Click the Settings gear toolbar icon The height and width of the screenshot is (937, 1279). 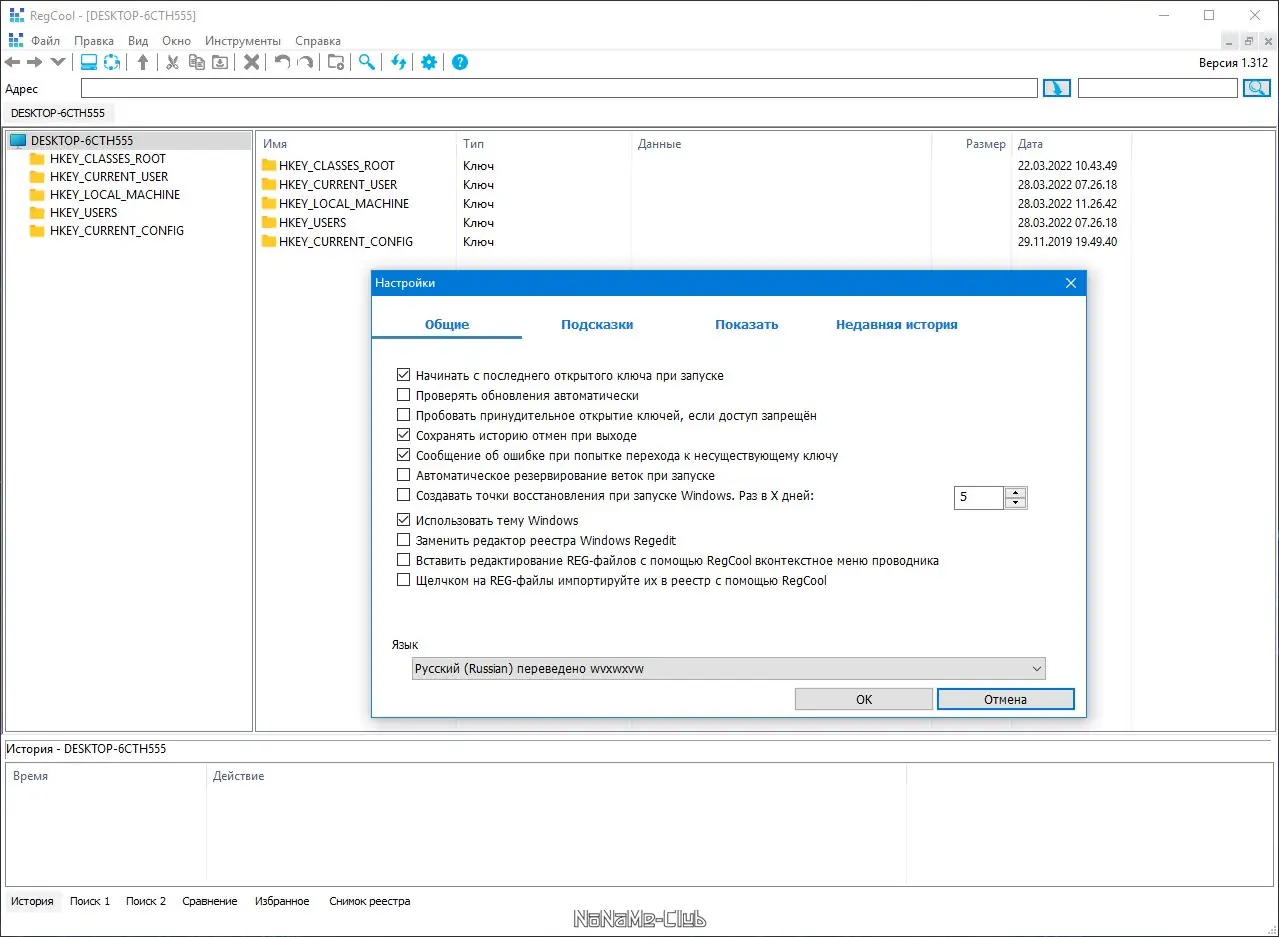pyautogui.click(x=429, y=62)
